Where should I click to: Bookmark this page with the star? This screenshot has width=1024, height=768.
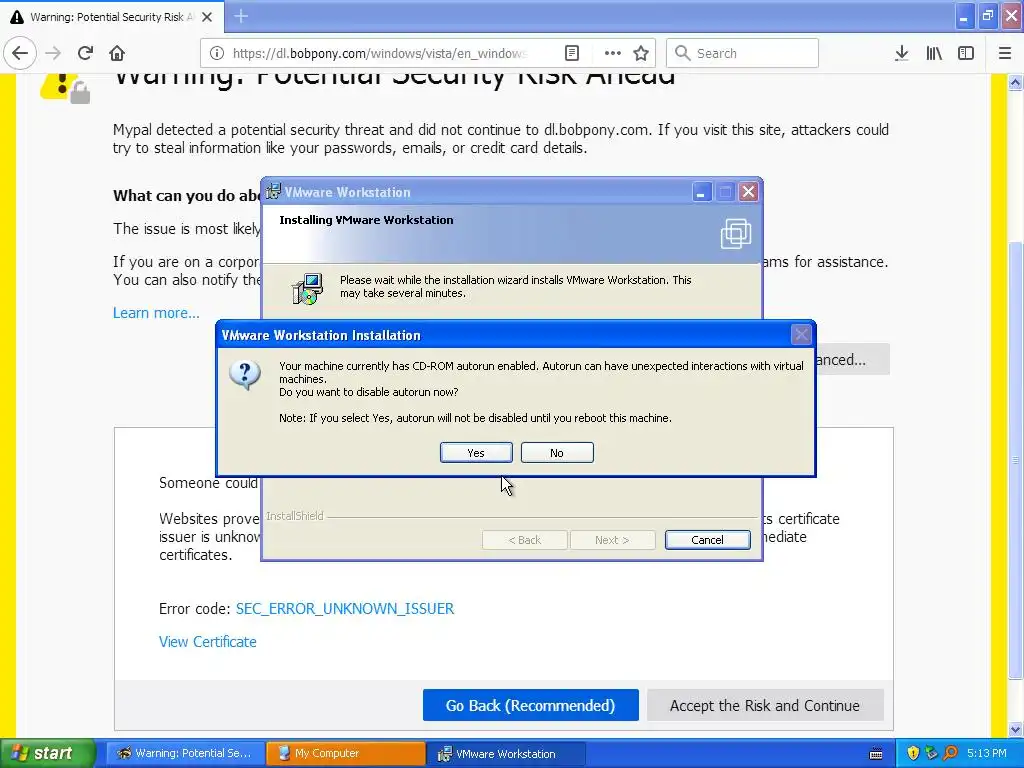[641, 53]
